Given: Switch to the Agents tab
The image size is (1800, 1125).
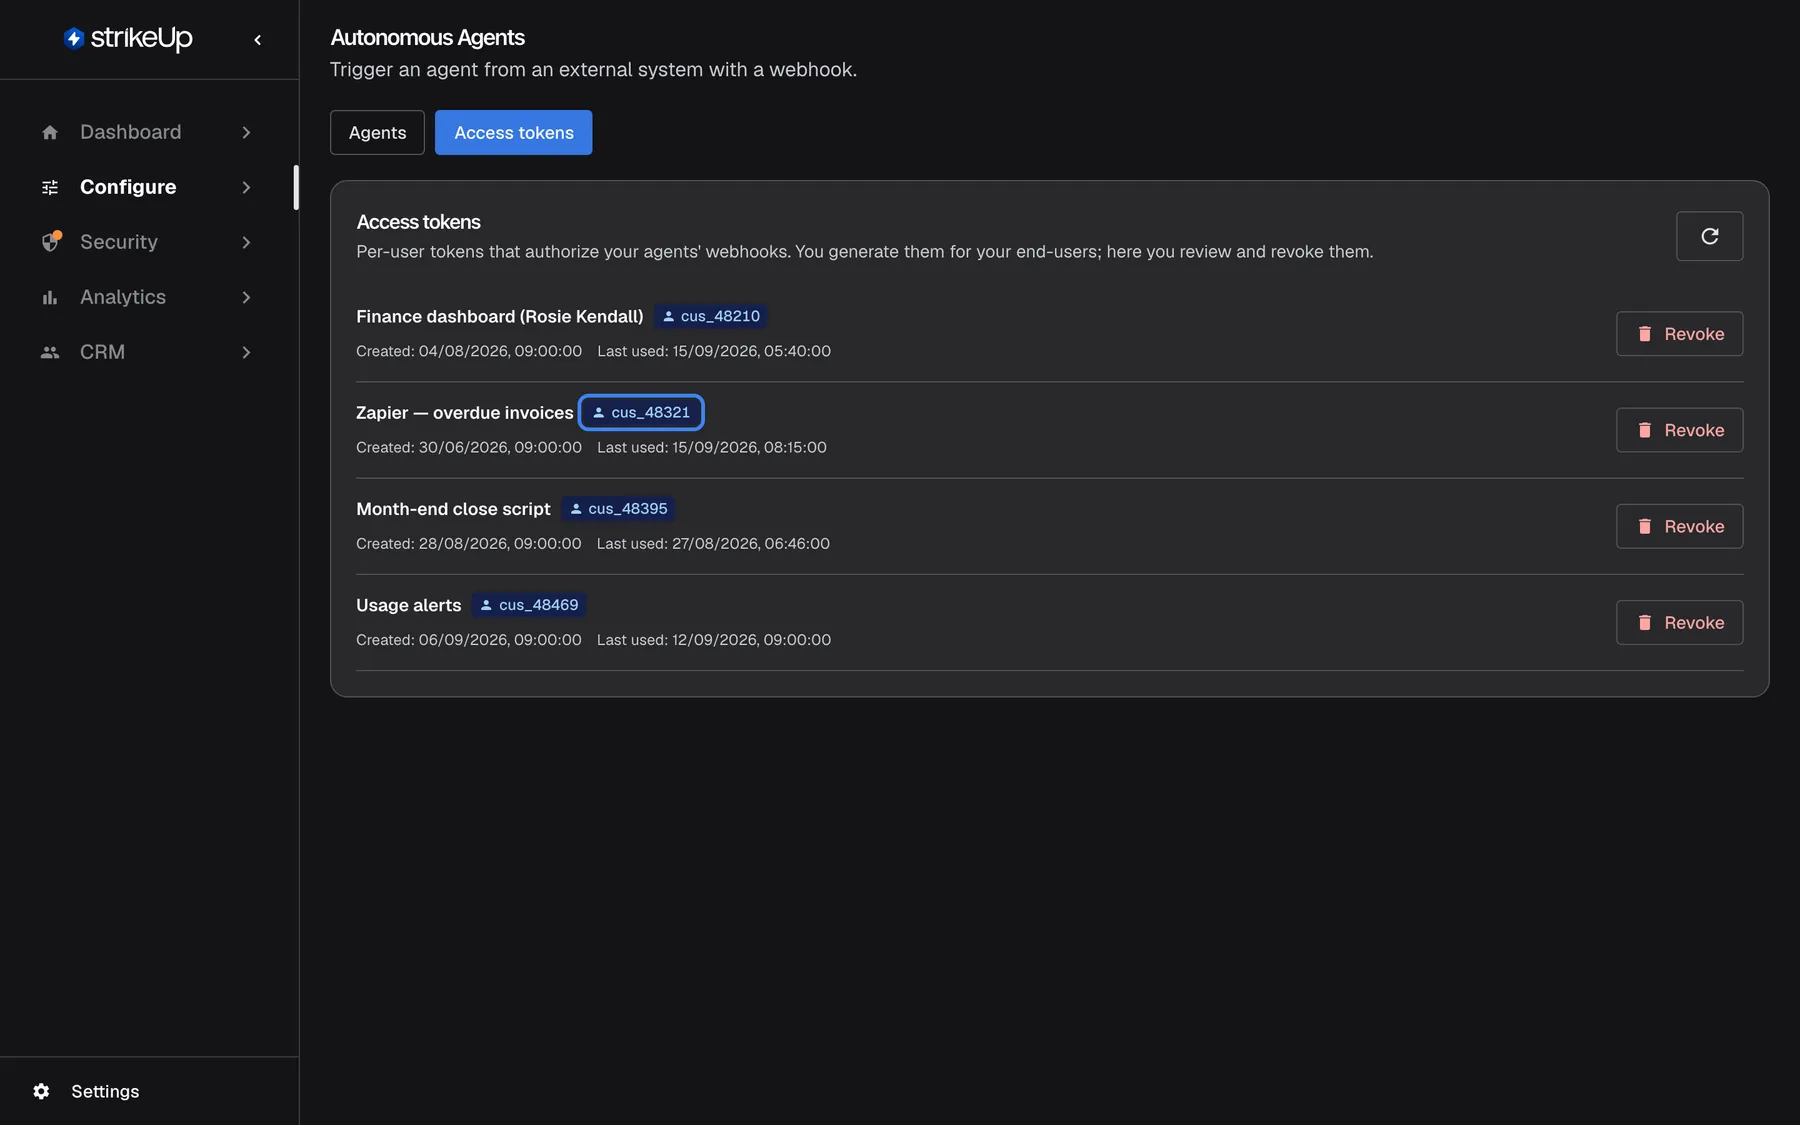Looking at the screenshot, I should coord(377,132).
